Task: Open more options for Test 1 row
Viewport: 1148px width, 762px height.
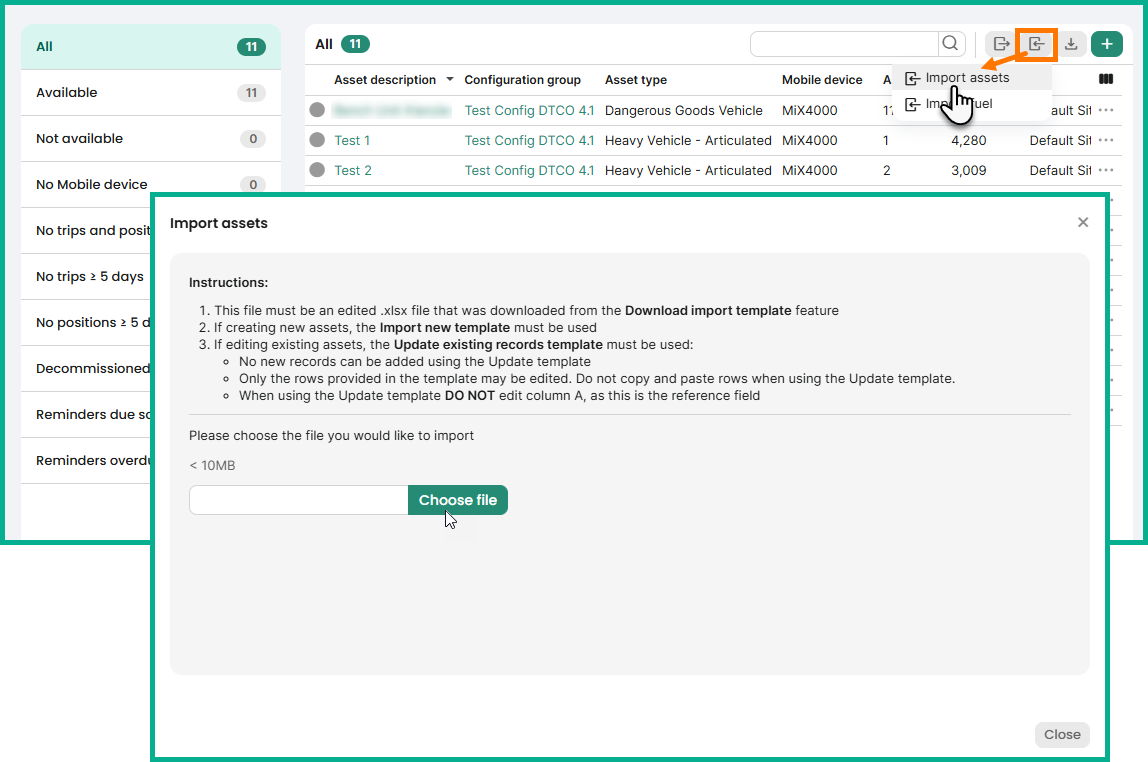Action: coord(1106,140)
